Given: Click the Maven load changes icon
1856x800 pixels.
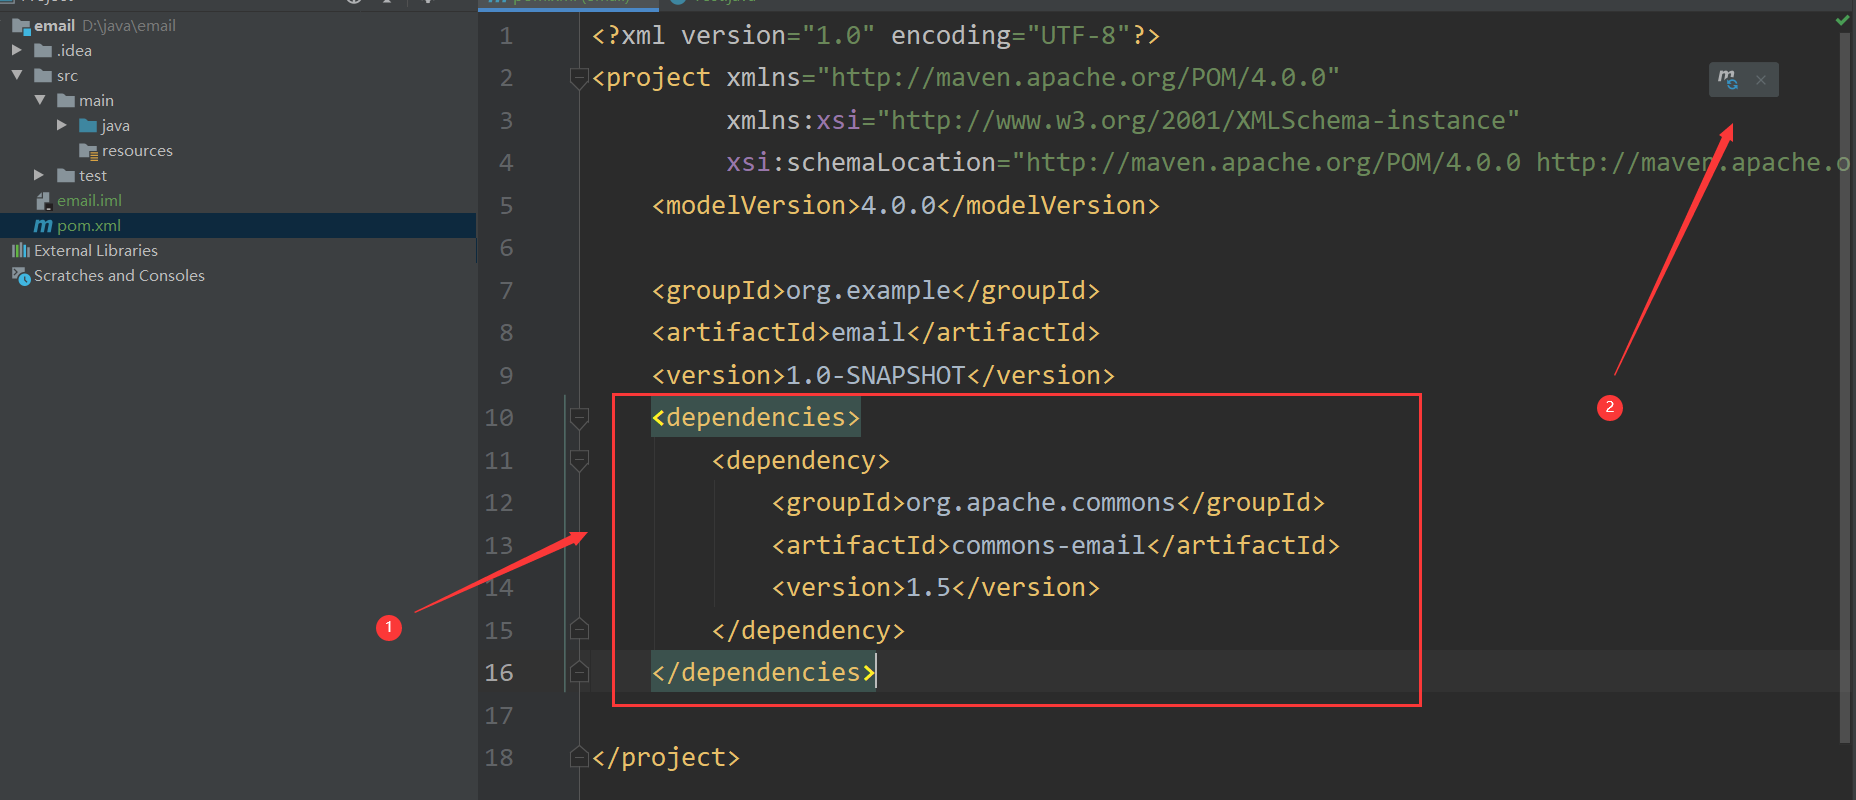Looking at the screenshot, I should [x=1728, y=79].
